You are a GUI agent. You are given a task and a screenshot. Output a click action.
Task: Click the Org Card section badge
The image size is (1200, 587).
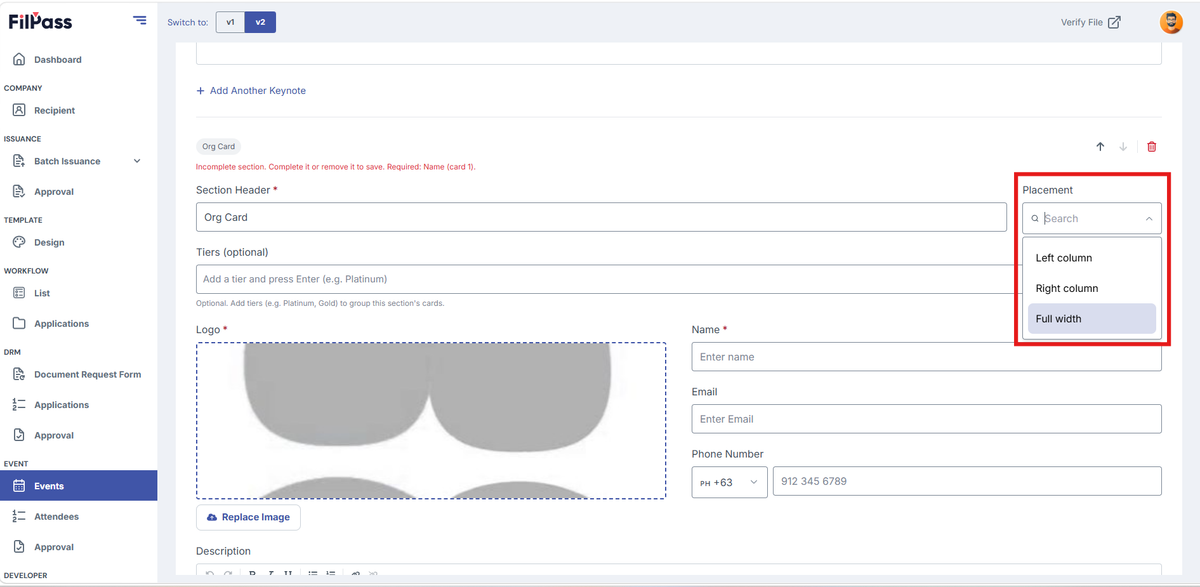pos(218,147)
